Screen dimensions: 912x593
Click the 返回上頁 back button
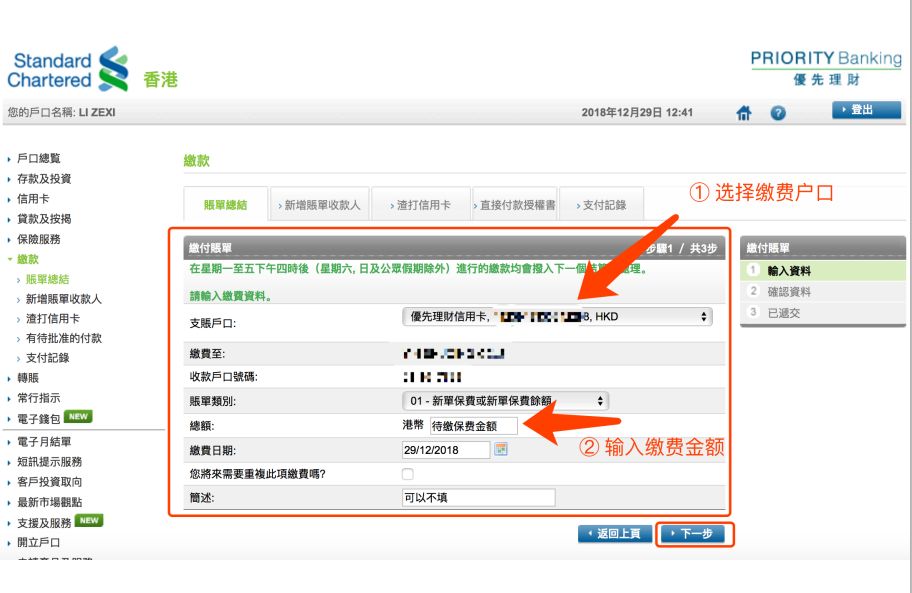pos(617,534)
